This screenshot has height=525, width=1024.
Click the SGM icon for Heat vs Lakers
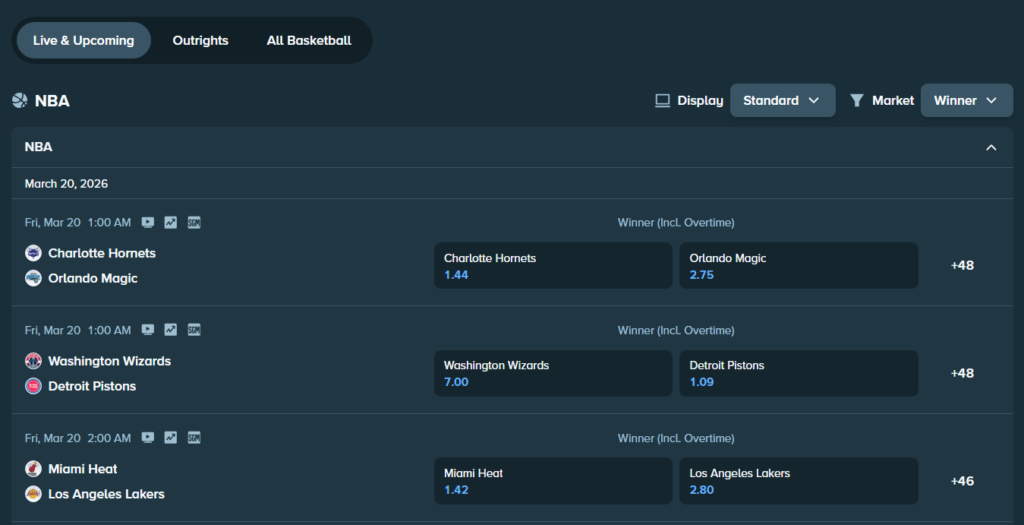tap(194, 438)
